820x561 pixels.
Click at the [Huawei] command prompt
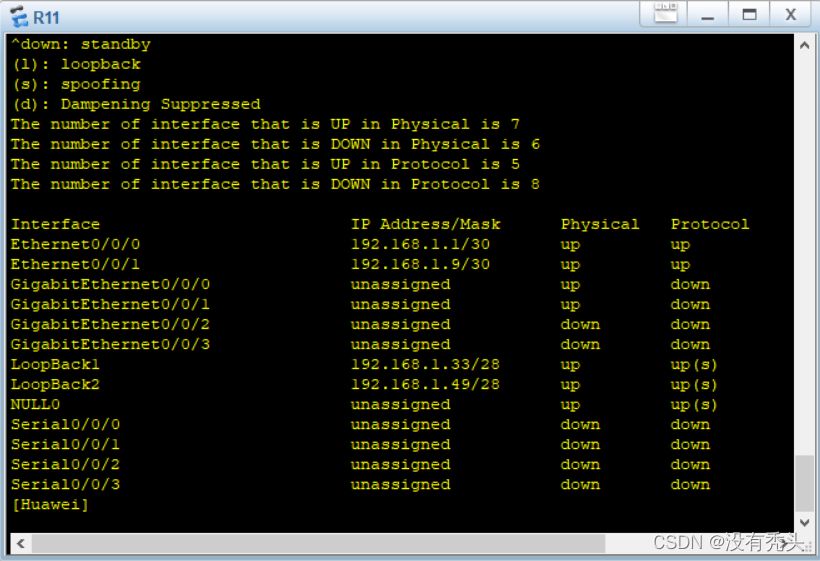pyautogui.click(x=50, y=505)
